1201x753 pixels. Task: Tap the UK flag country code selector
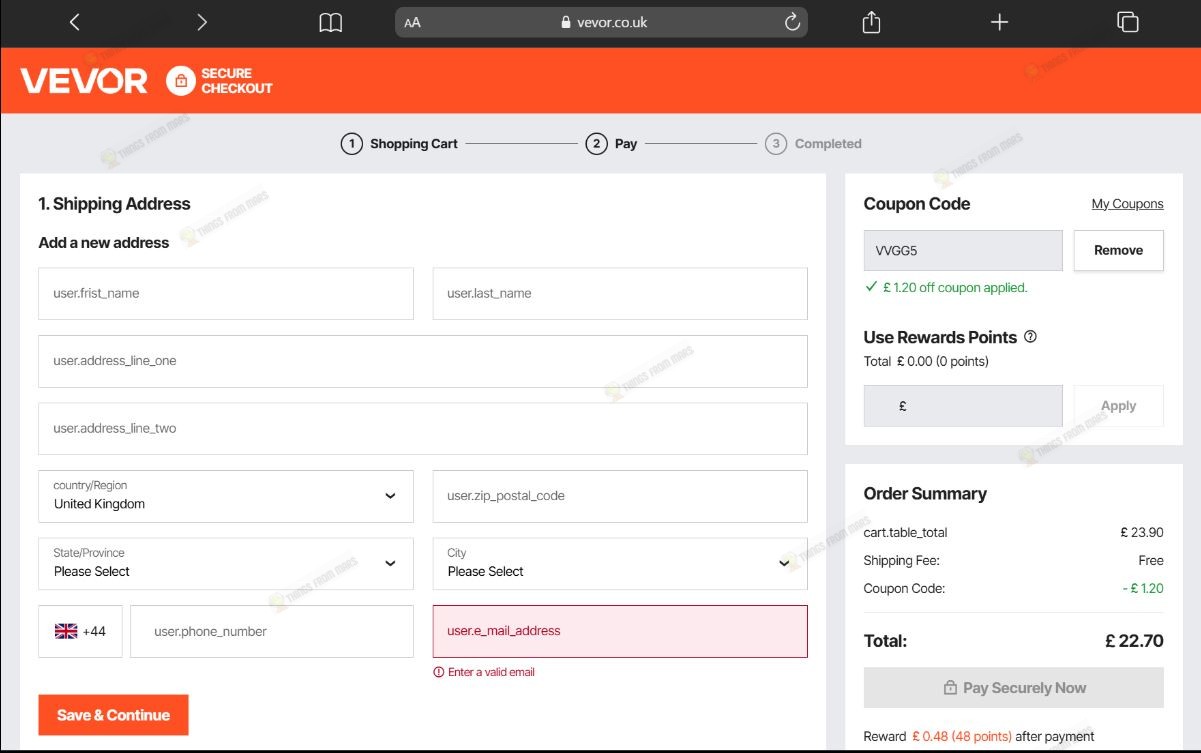80,631
